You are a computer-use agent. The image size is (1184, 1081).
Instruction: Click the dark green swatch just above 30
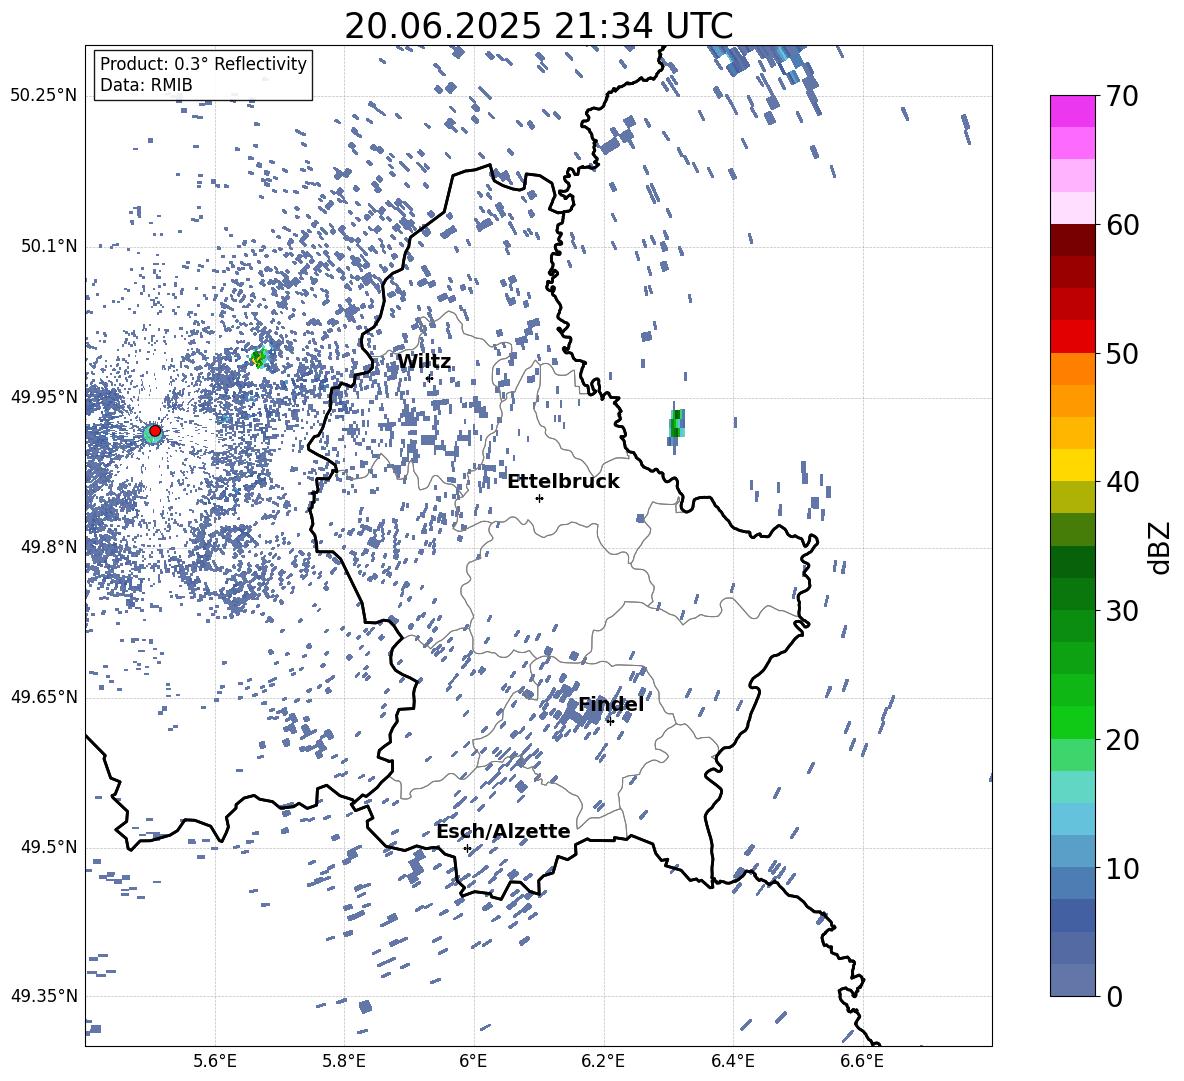pyautogui.click(x=1072, y=593)
